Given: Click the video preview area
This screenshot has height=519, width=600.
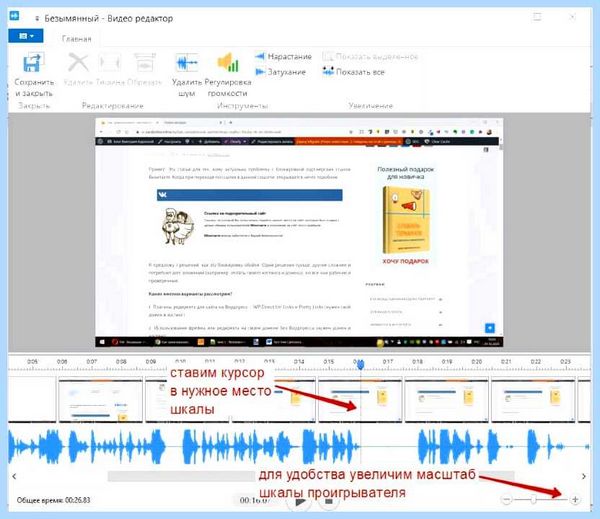Looking at the screenshot, I should point(299,233).
